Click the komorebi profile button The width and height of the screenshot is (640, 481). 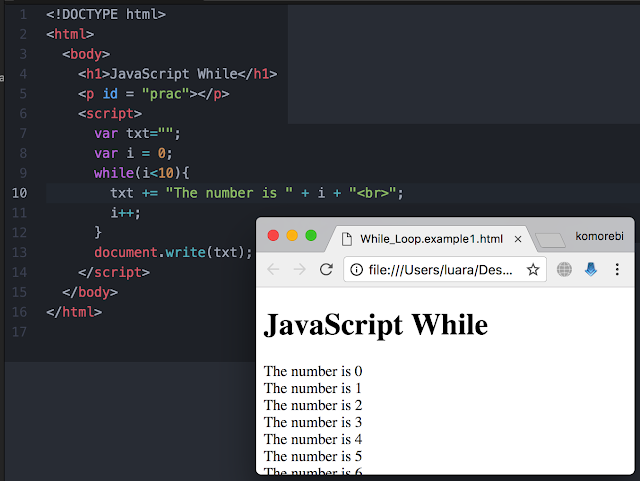599,236
